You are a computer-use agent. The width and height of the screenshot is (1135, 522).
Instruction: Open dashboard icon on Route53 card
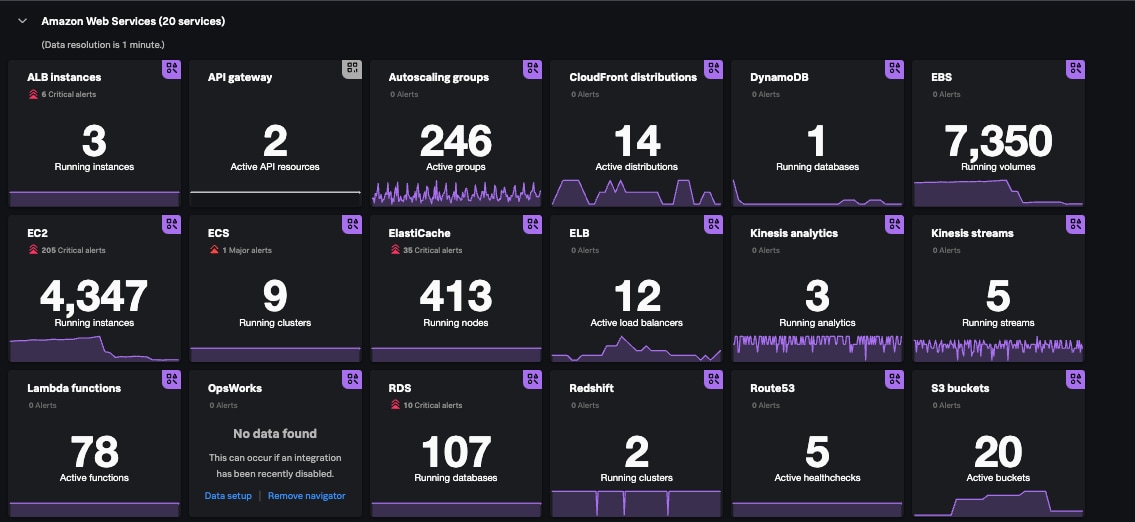895,379
